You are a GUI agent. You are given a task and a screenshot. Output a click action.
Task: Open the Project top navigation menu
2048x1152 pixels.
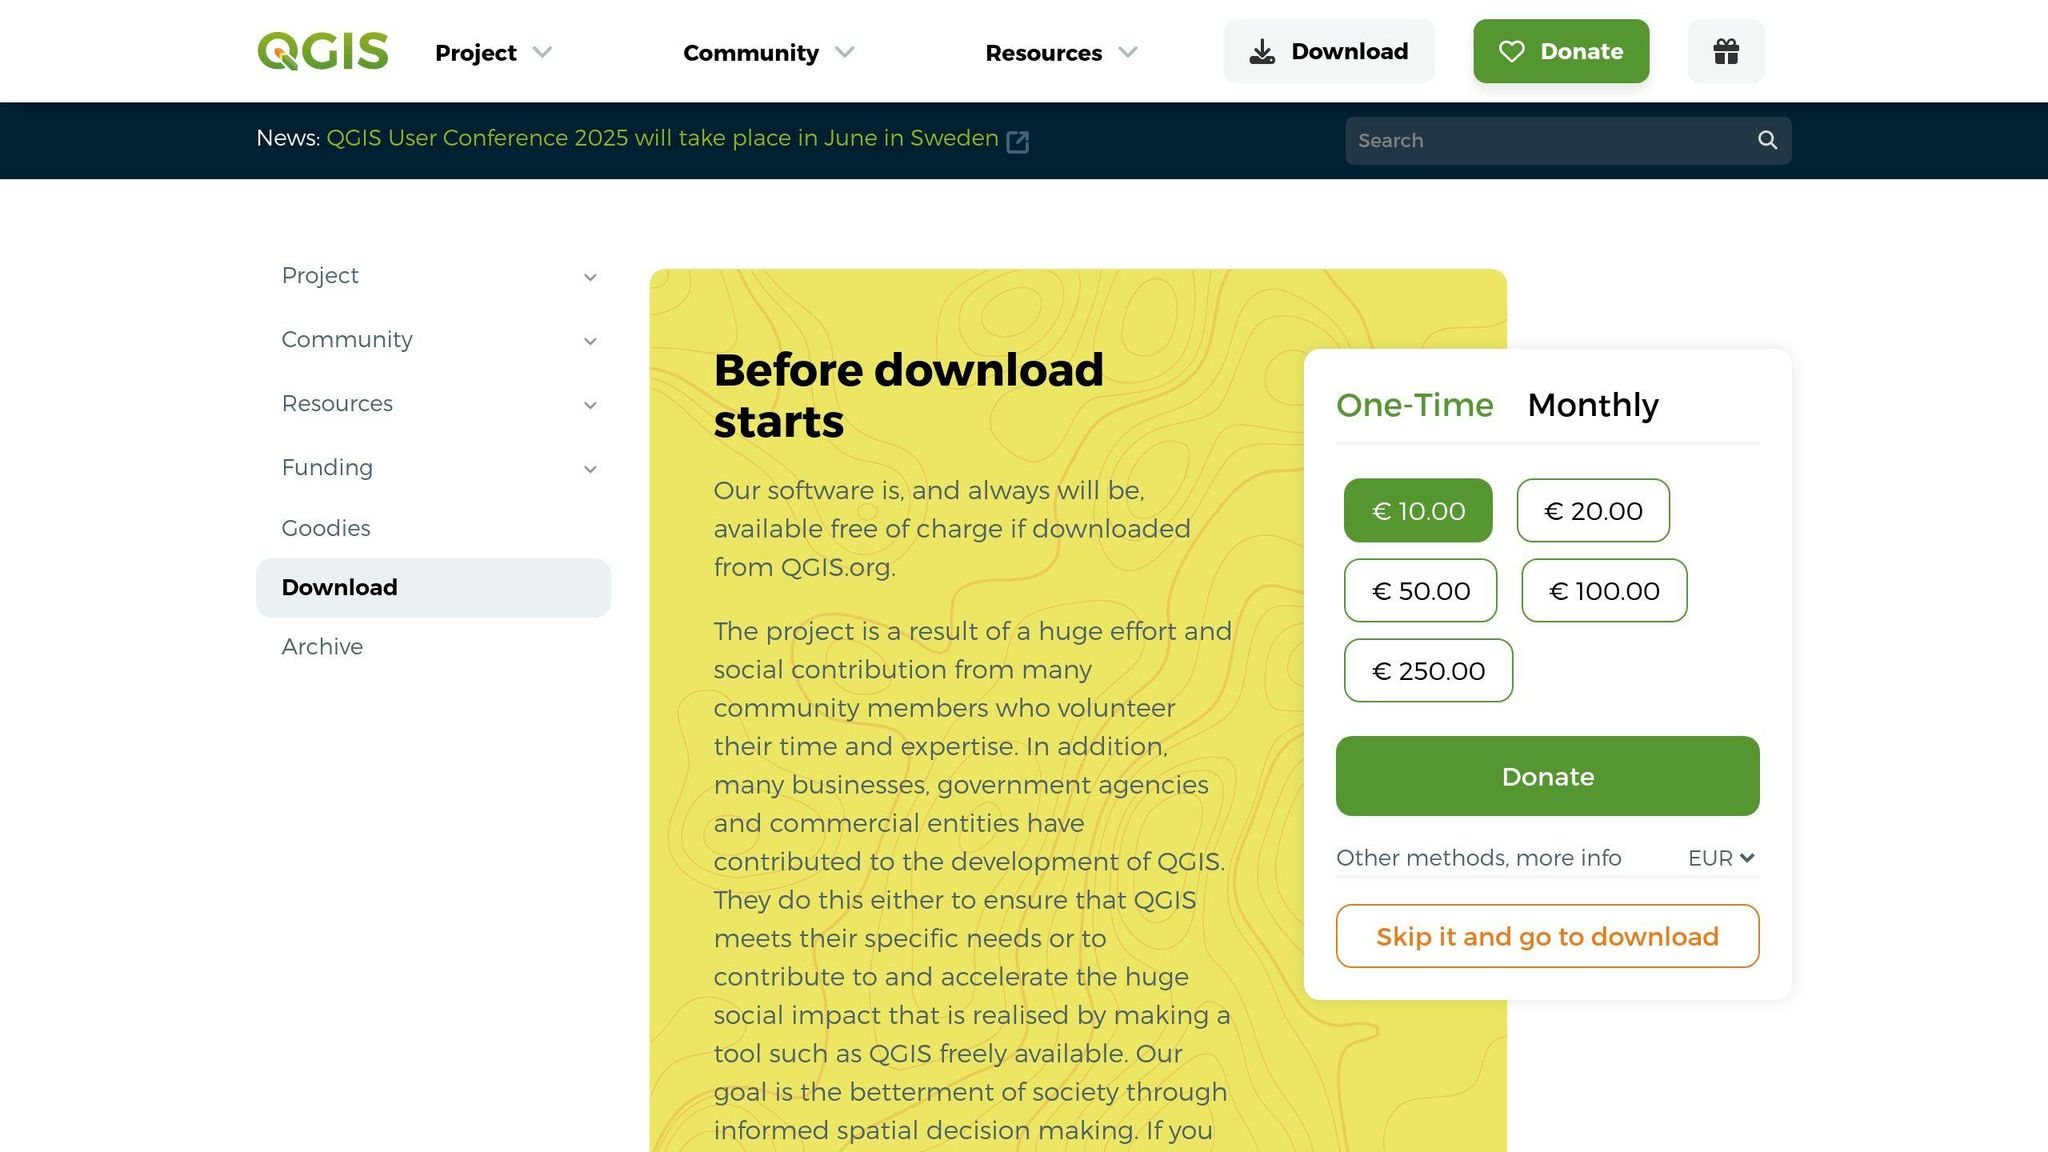(494, 52)
